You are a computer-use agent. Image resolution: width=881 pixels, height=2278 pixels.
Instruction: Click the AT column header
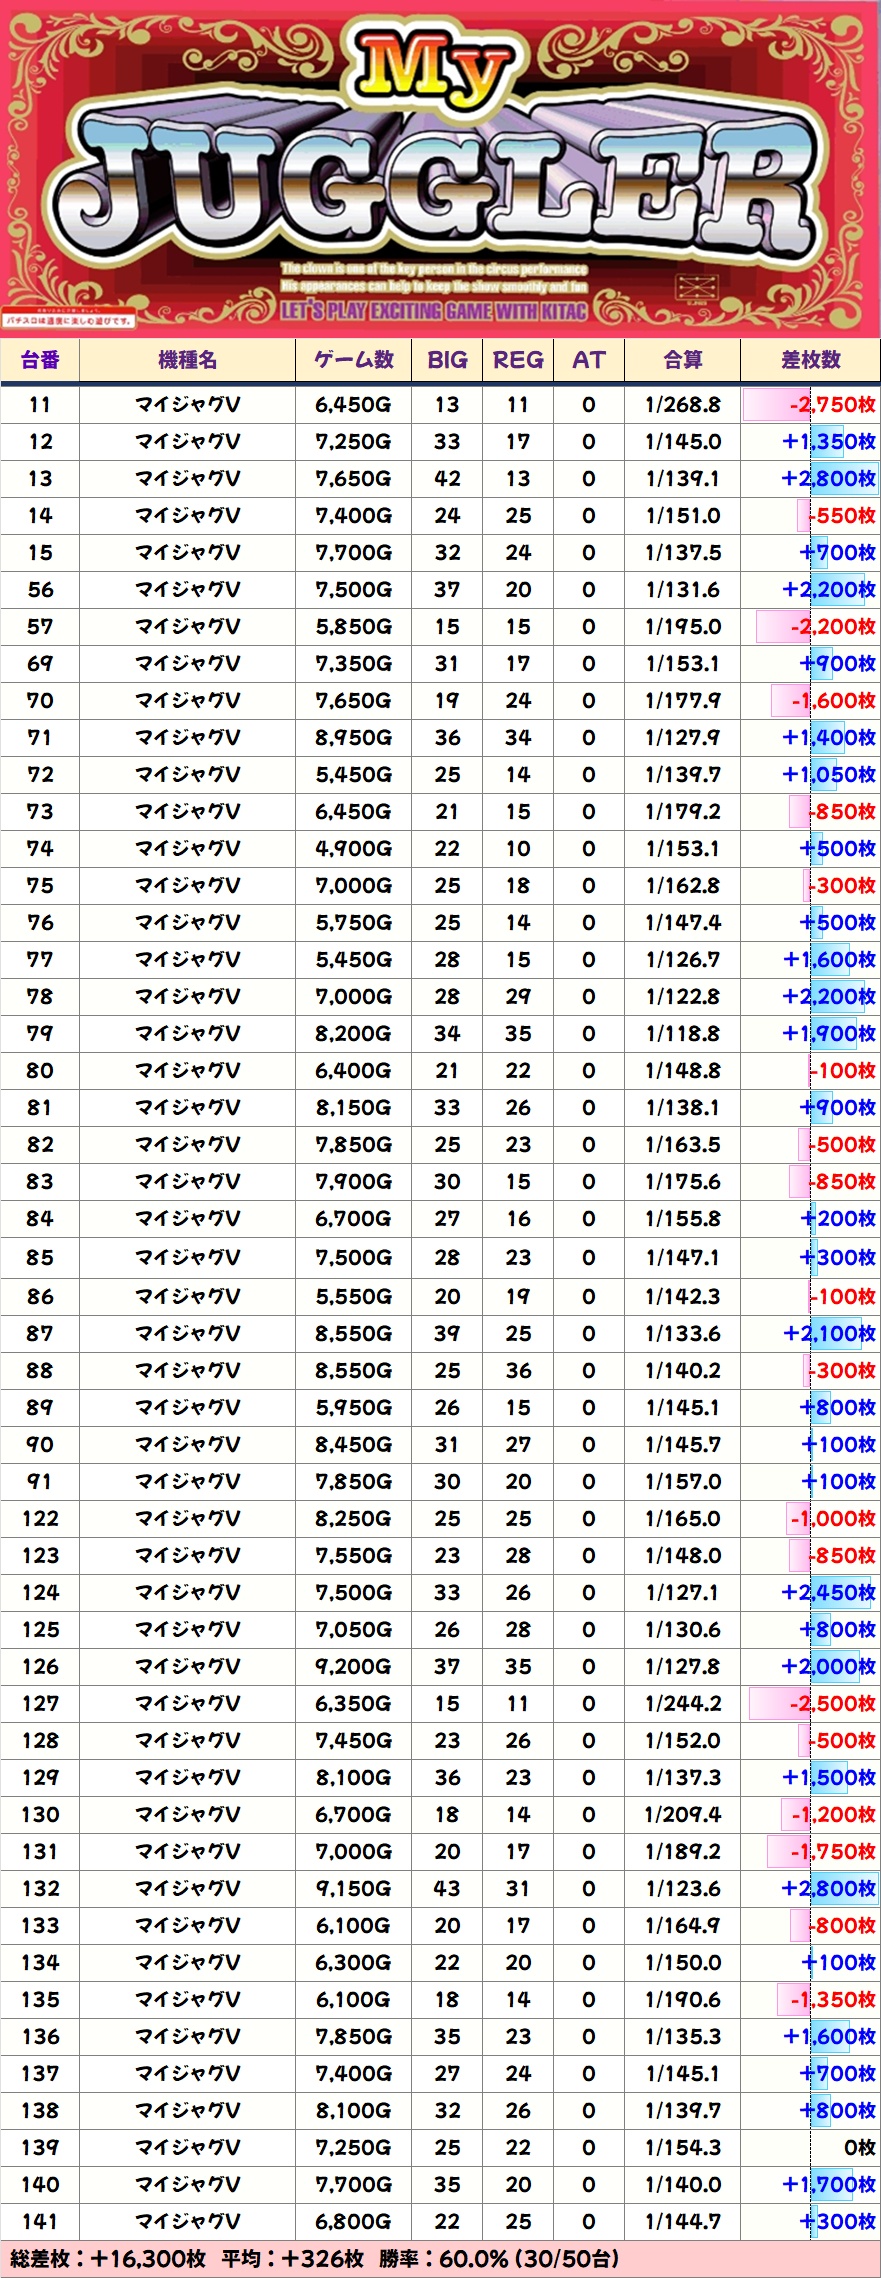pyautogui.click(x=589, y=360)
